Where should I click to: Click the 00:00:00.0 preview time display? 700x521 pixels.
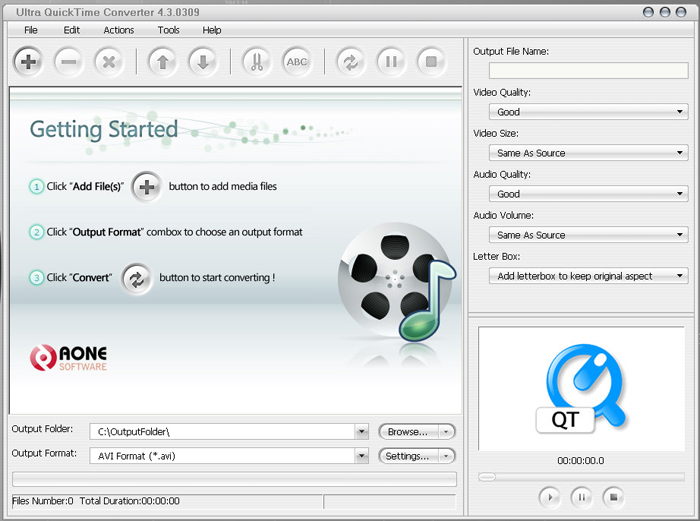(581, 460)
